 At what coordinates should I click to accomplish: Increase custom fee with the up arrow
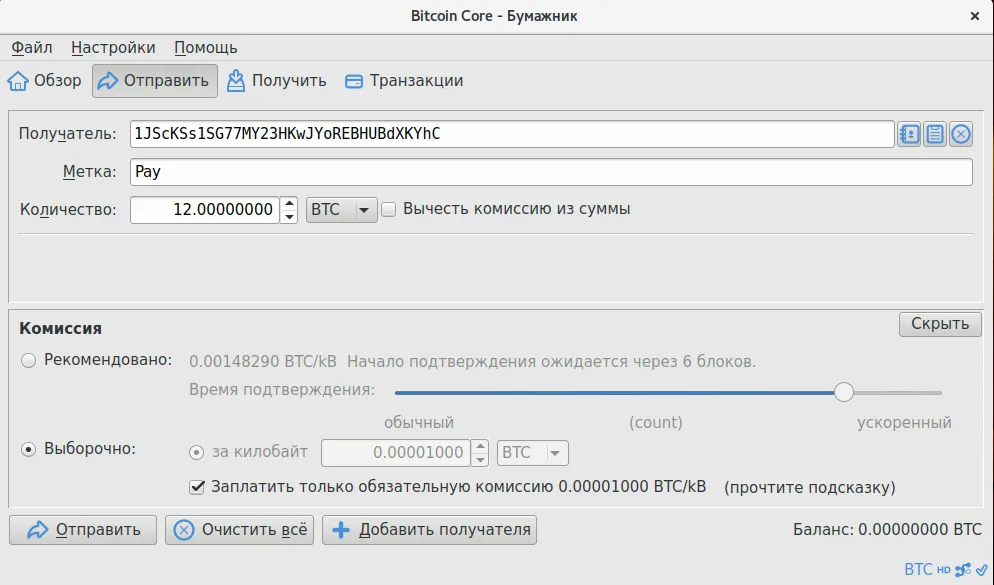480,446
